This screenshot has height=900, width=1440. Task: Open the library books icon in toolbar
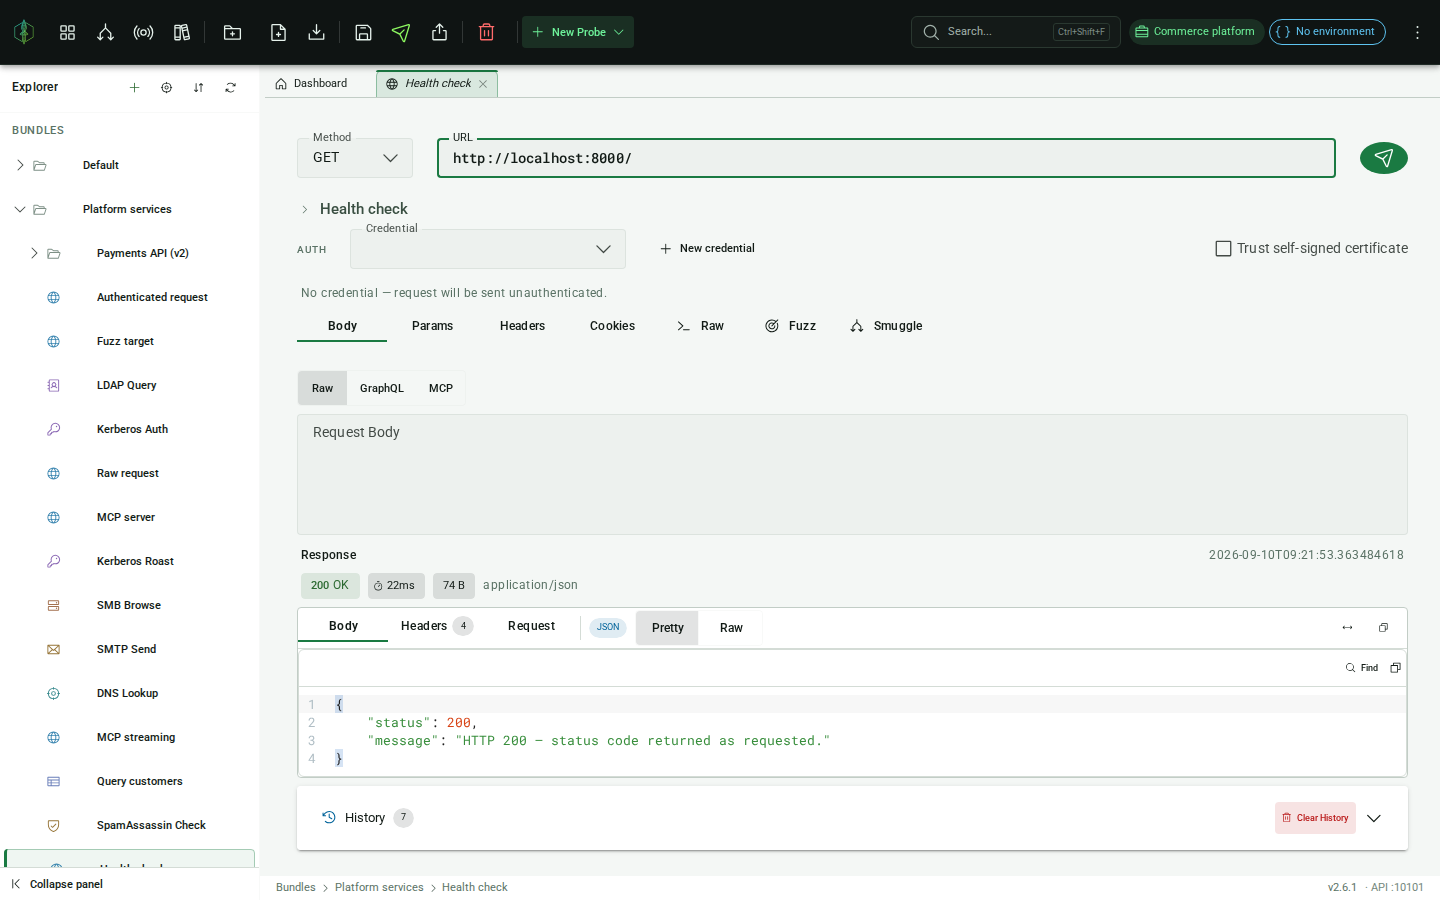[181, 32]
